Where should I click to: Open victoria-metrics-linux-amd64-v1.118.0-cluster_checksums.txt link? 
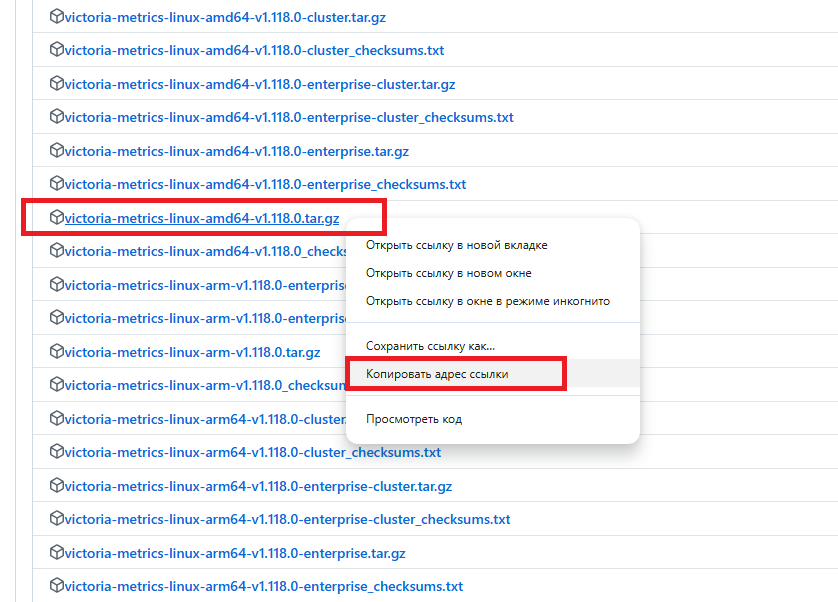coord(254,50)
